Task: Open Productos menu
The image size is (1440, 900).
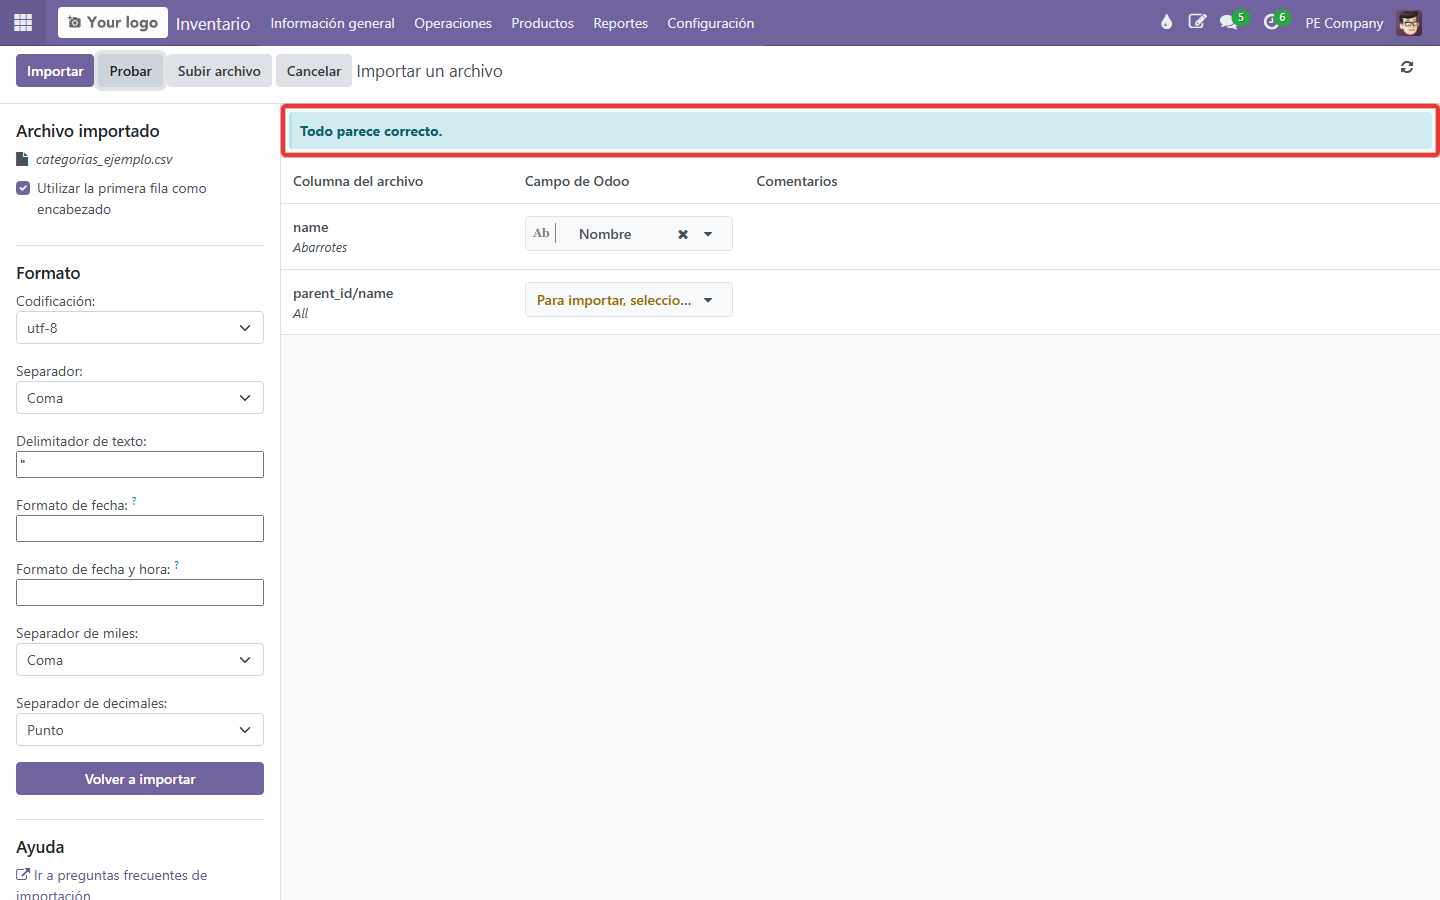Action: pyautogui.click(x=543, y=23)
